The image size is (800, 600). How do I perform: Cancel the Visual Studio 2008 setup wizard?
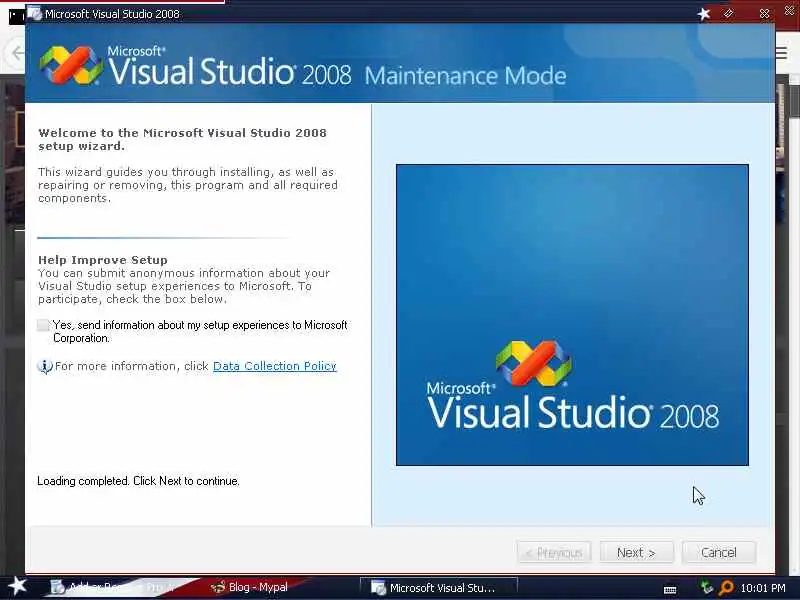(x=718, y=553)
